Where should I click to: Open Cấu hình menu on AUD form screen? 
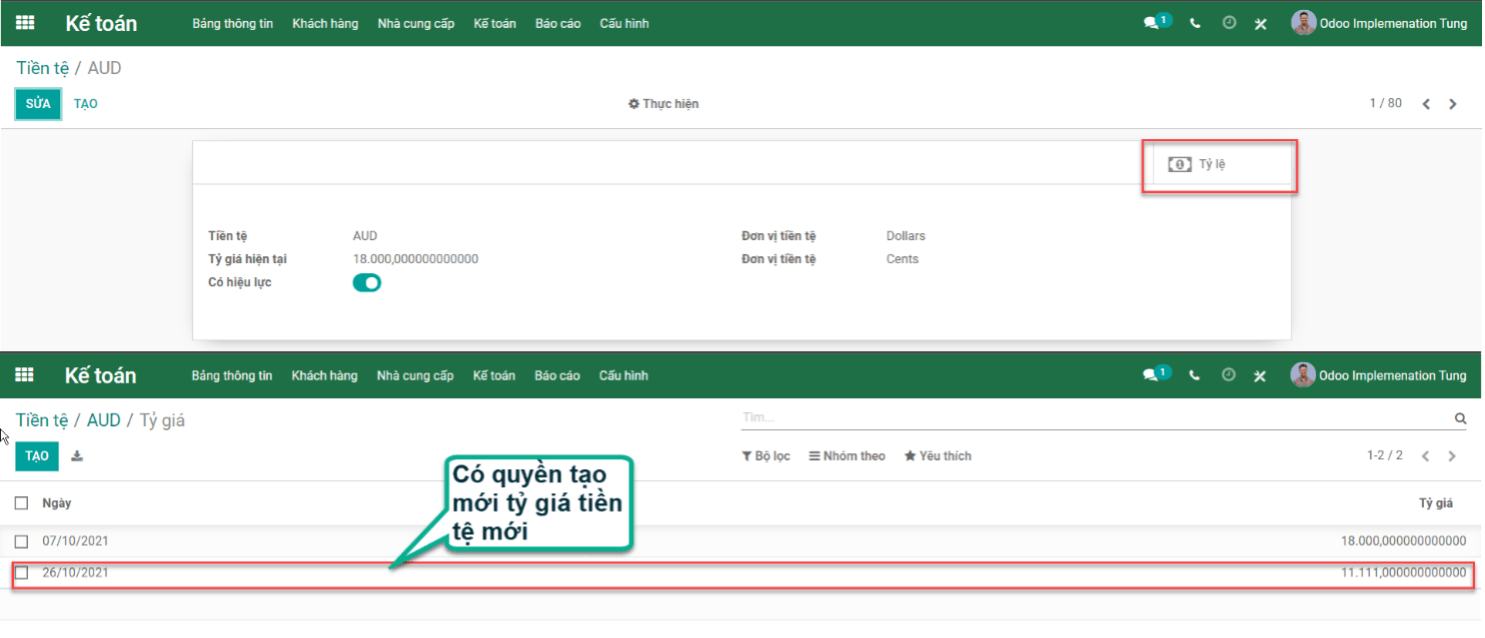(x=624, y=23)
